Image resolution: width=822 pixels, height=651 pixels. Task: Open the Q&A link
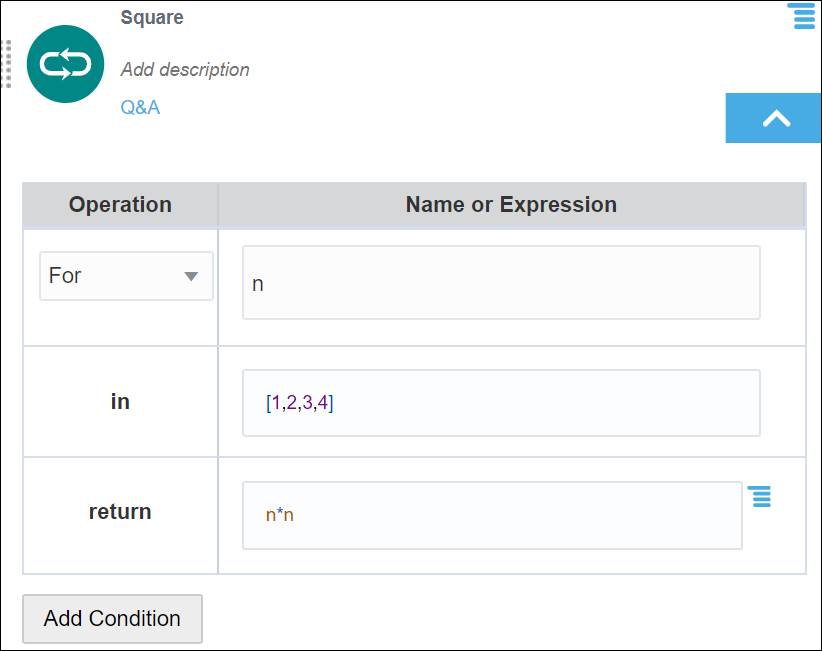point(140,107)
